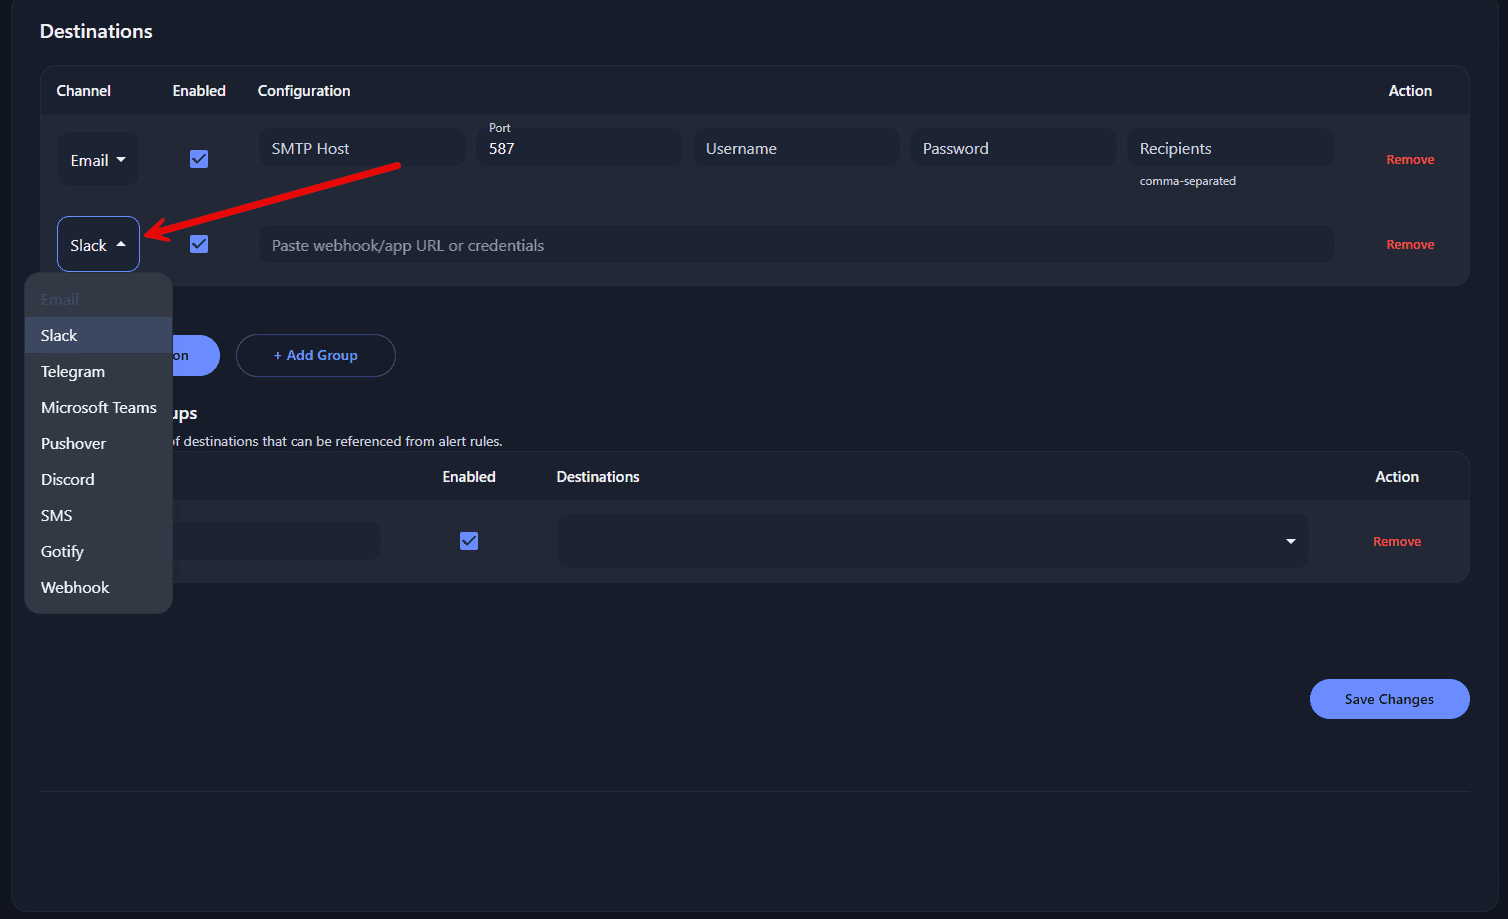1508x919 pixels.
Task: Open the Email channel dropdown
Action: (98, 159)
